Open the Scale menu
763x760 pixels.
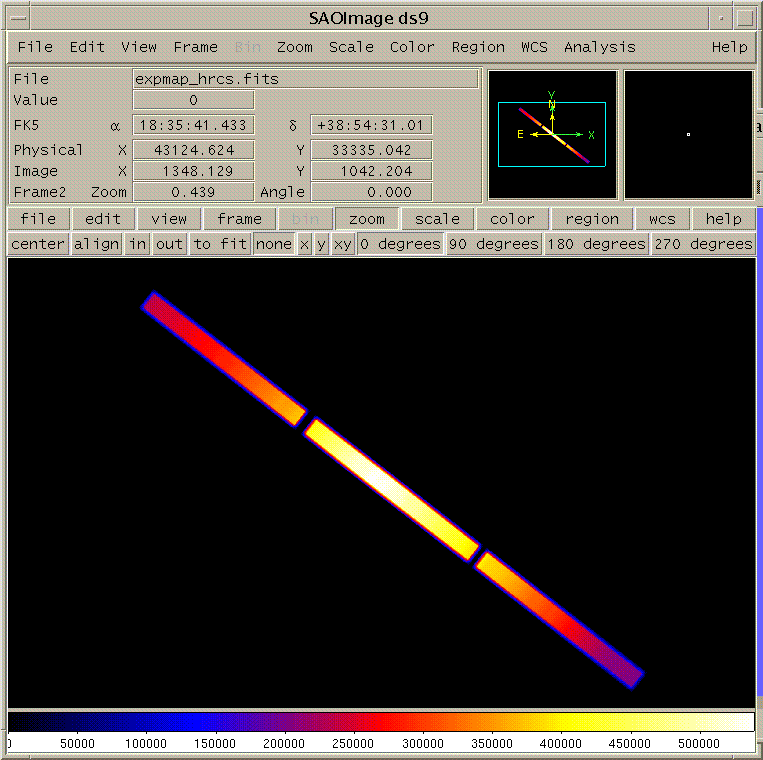point(351,47)
